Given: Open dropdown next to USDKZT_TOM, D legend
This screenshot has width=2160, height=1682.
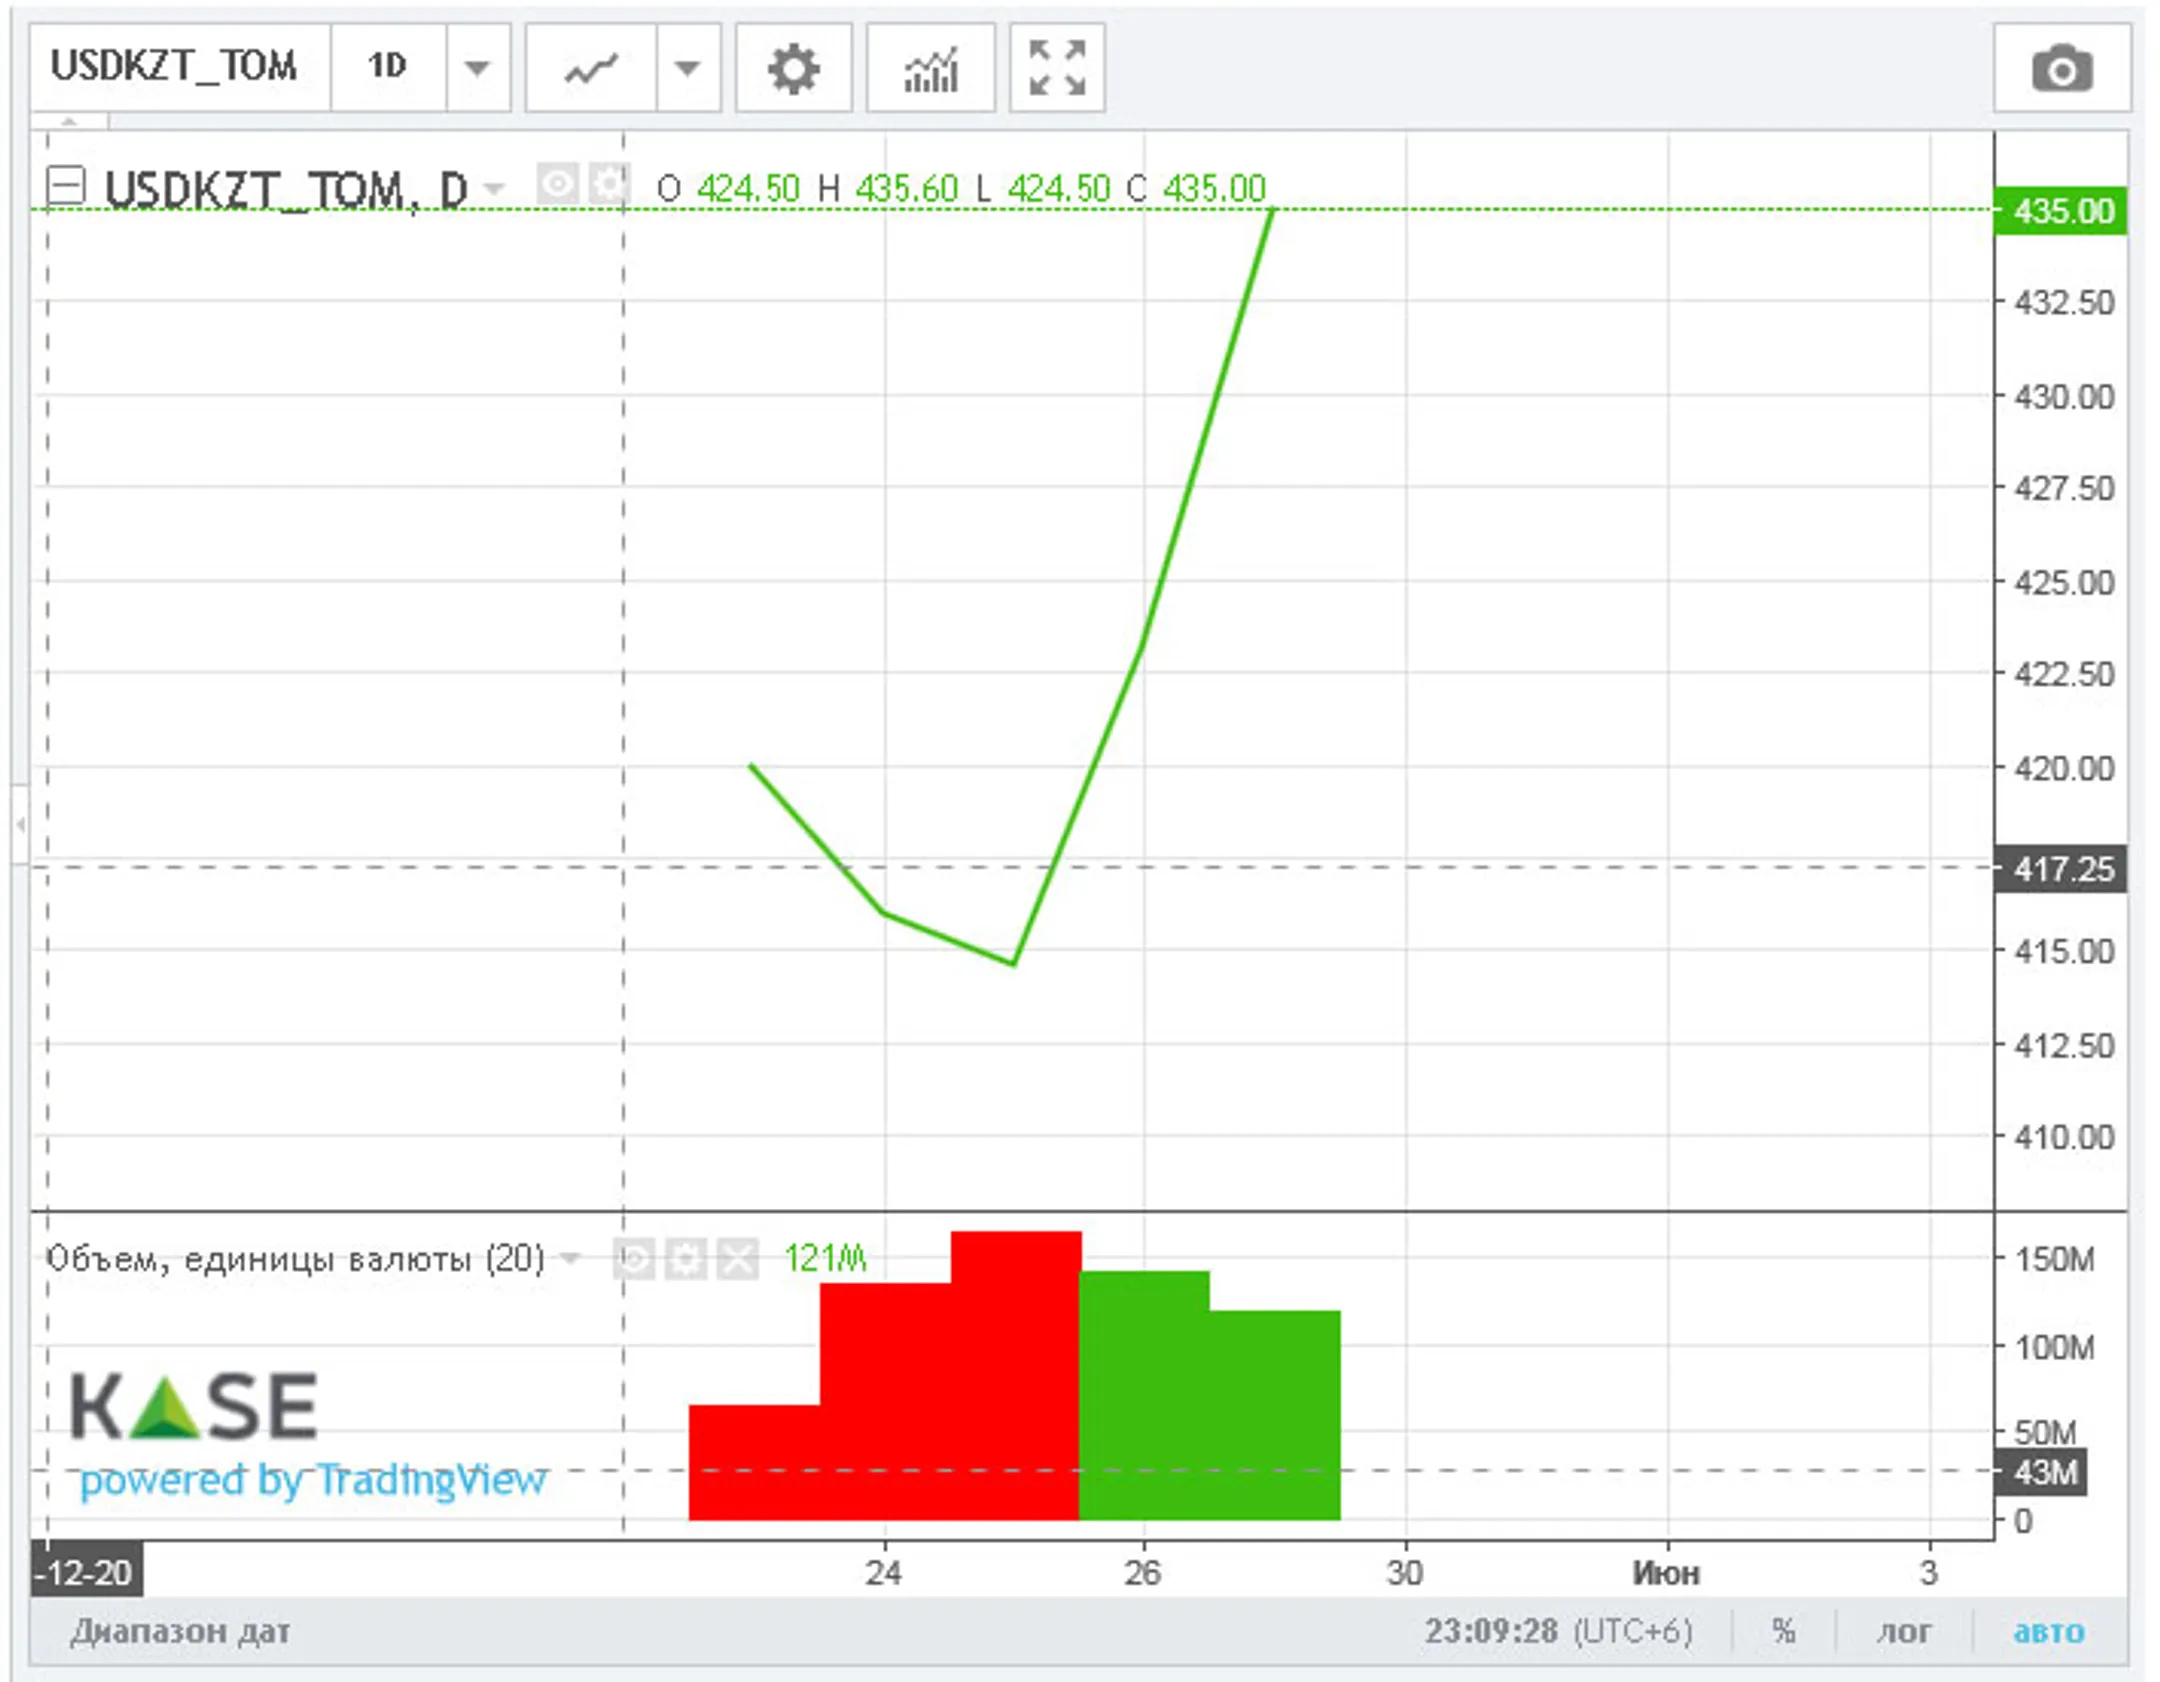Looking at the screenshot, I should coord(494,188).
